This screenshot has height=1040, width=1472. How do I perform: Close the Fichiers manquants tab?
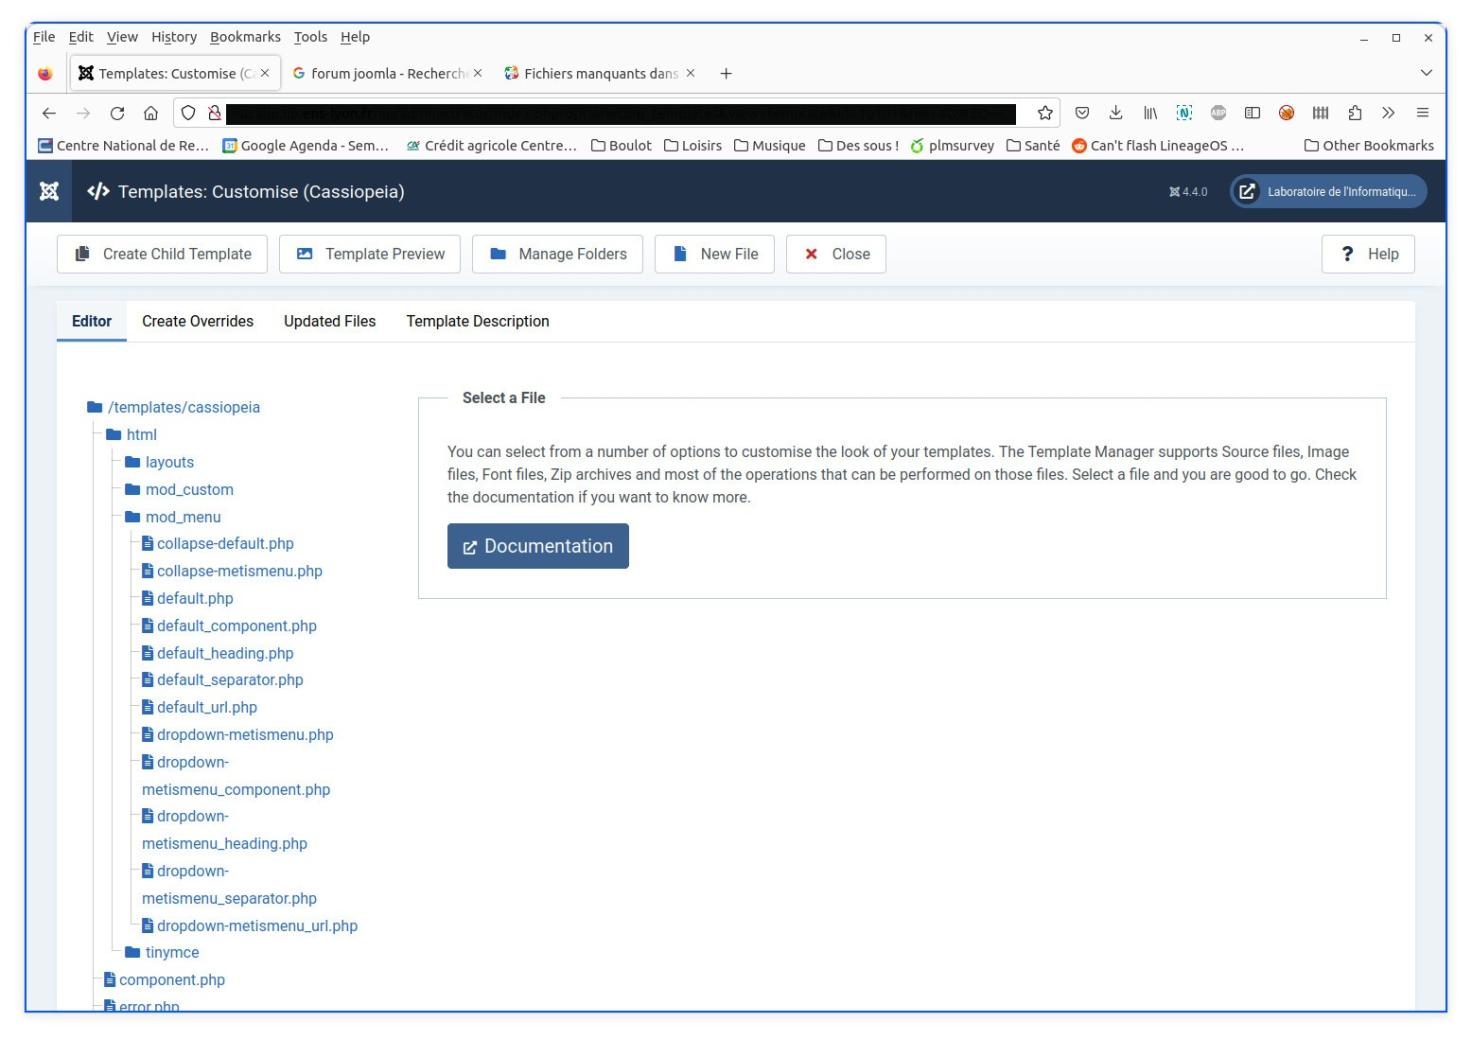[x=690, y=73]
